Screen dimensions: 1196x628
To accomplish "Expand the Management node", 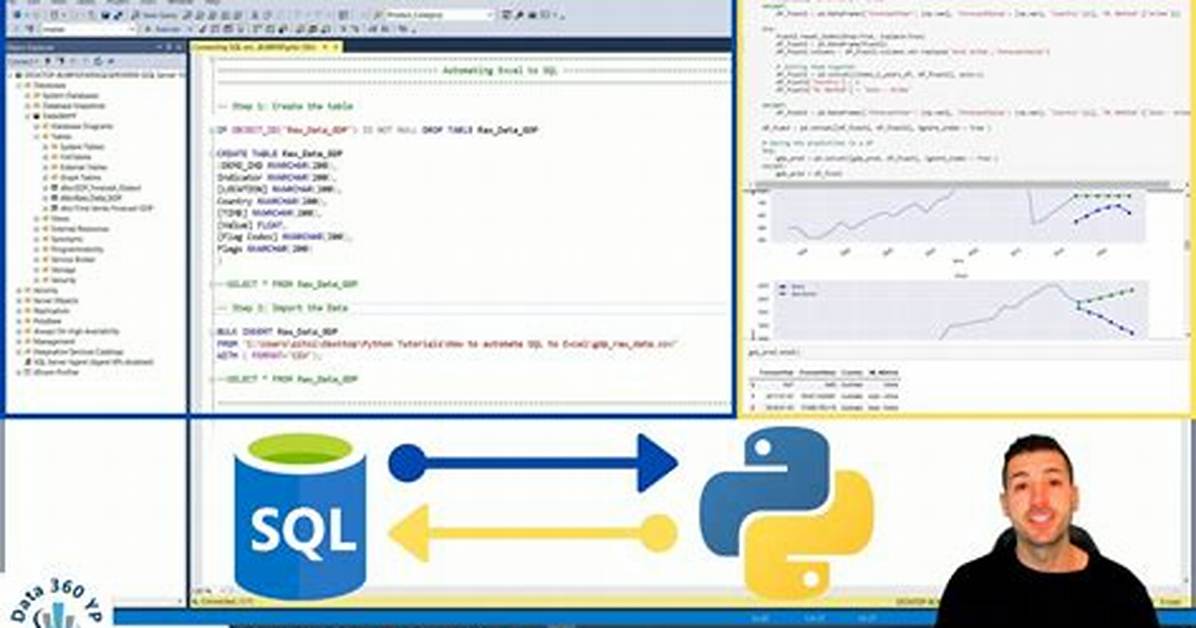I will 20,342.
